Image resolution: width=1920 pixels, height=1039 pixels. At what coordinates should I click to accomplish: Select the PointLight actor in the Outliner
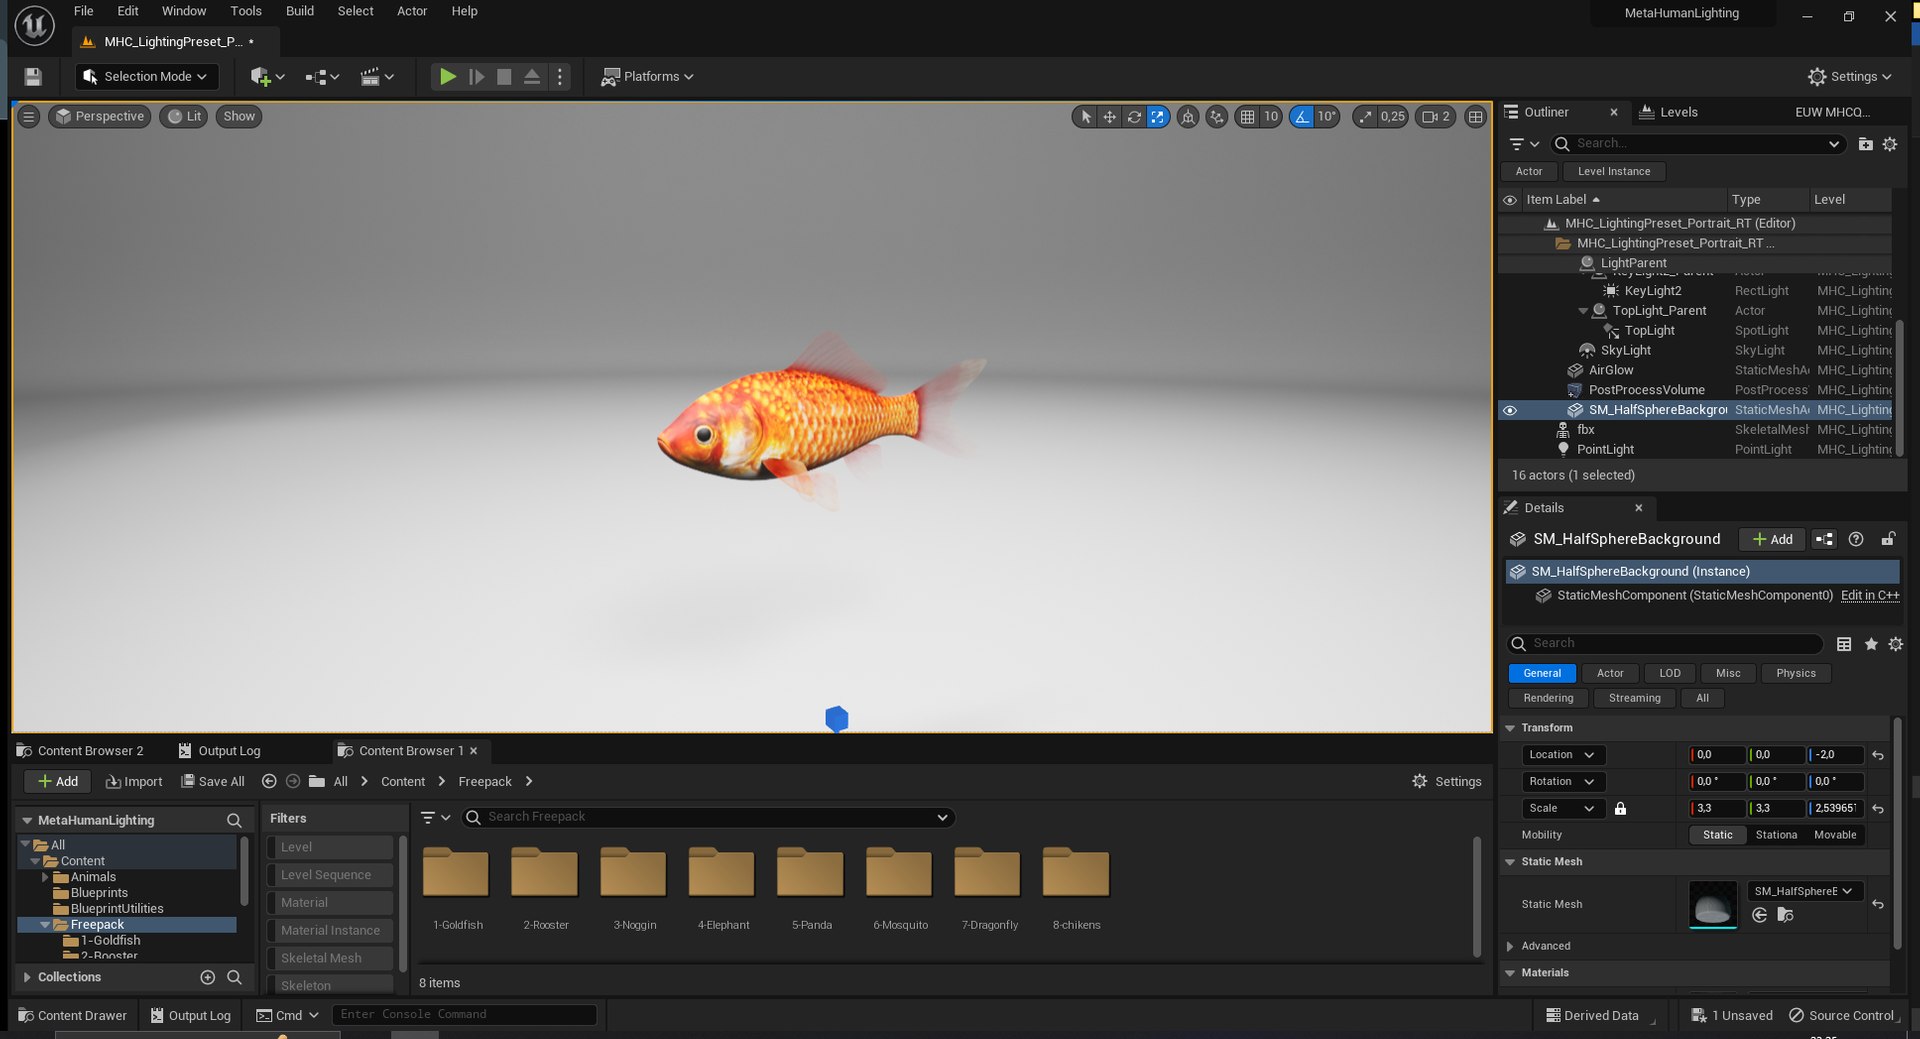[1605, 450]
